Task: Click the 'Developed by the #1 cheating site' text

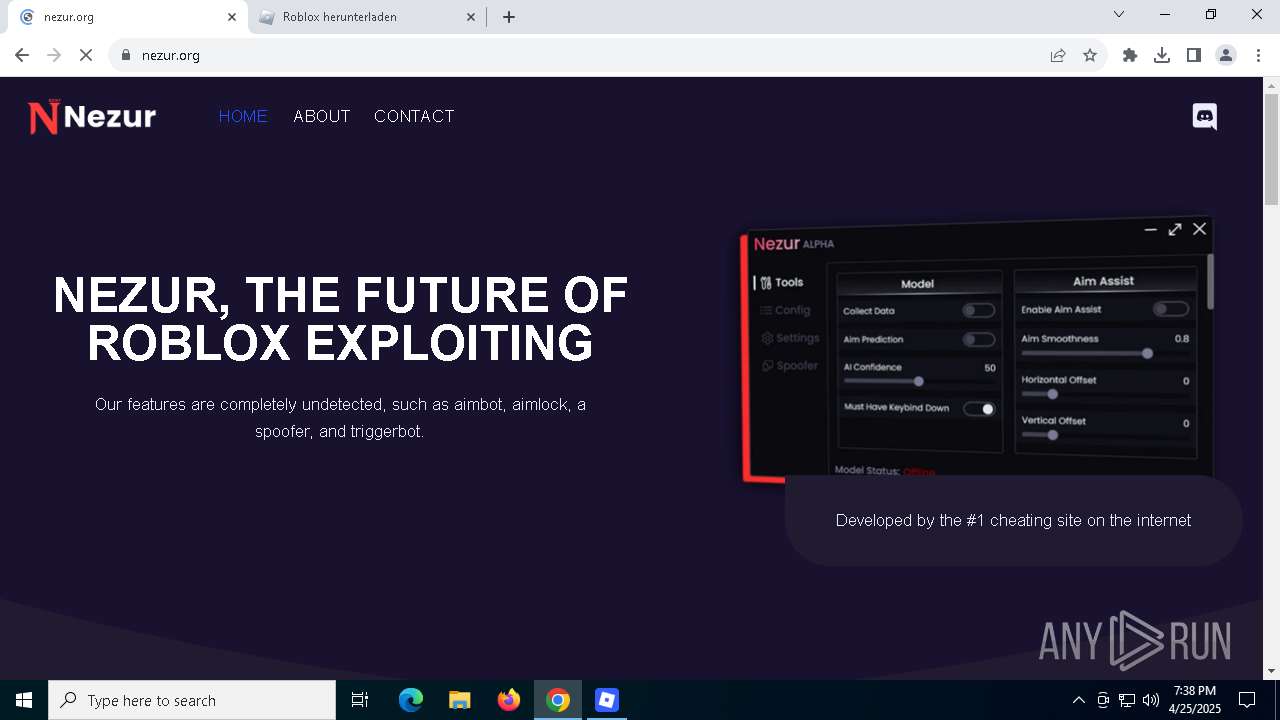Action: 1013,521
